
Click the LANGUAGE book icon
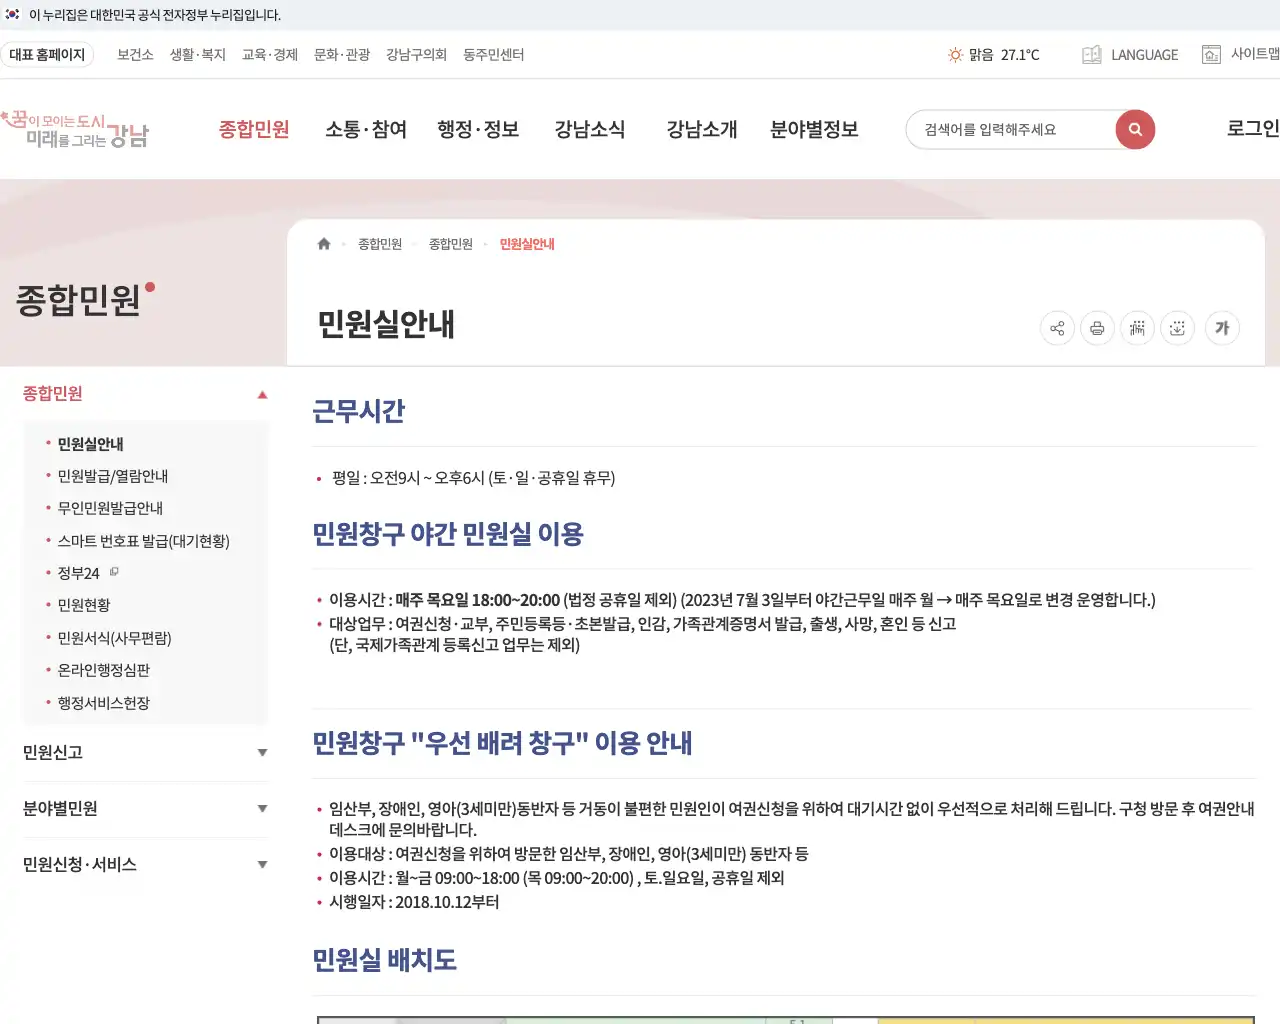click(1092, 55)
